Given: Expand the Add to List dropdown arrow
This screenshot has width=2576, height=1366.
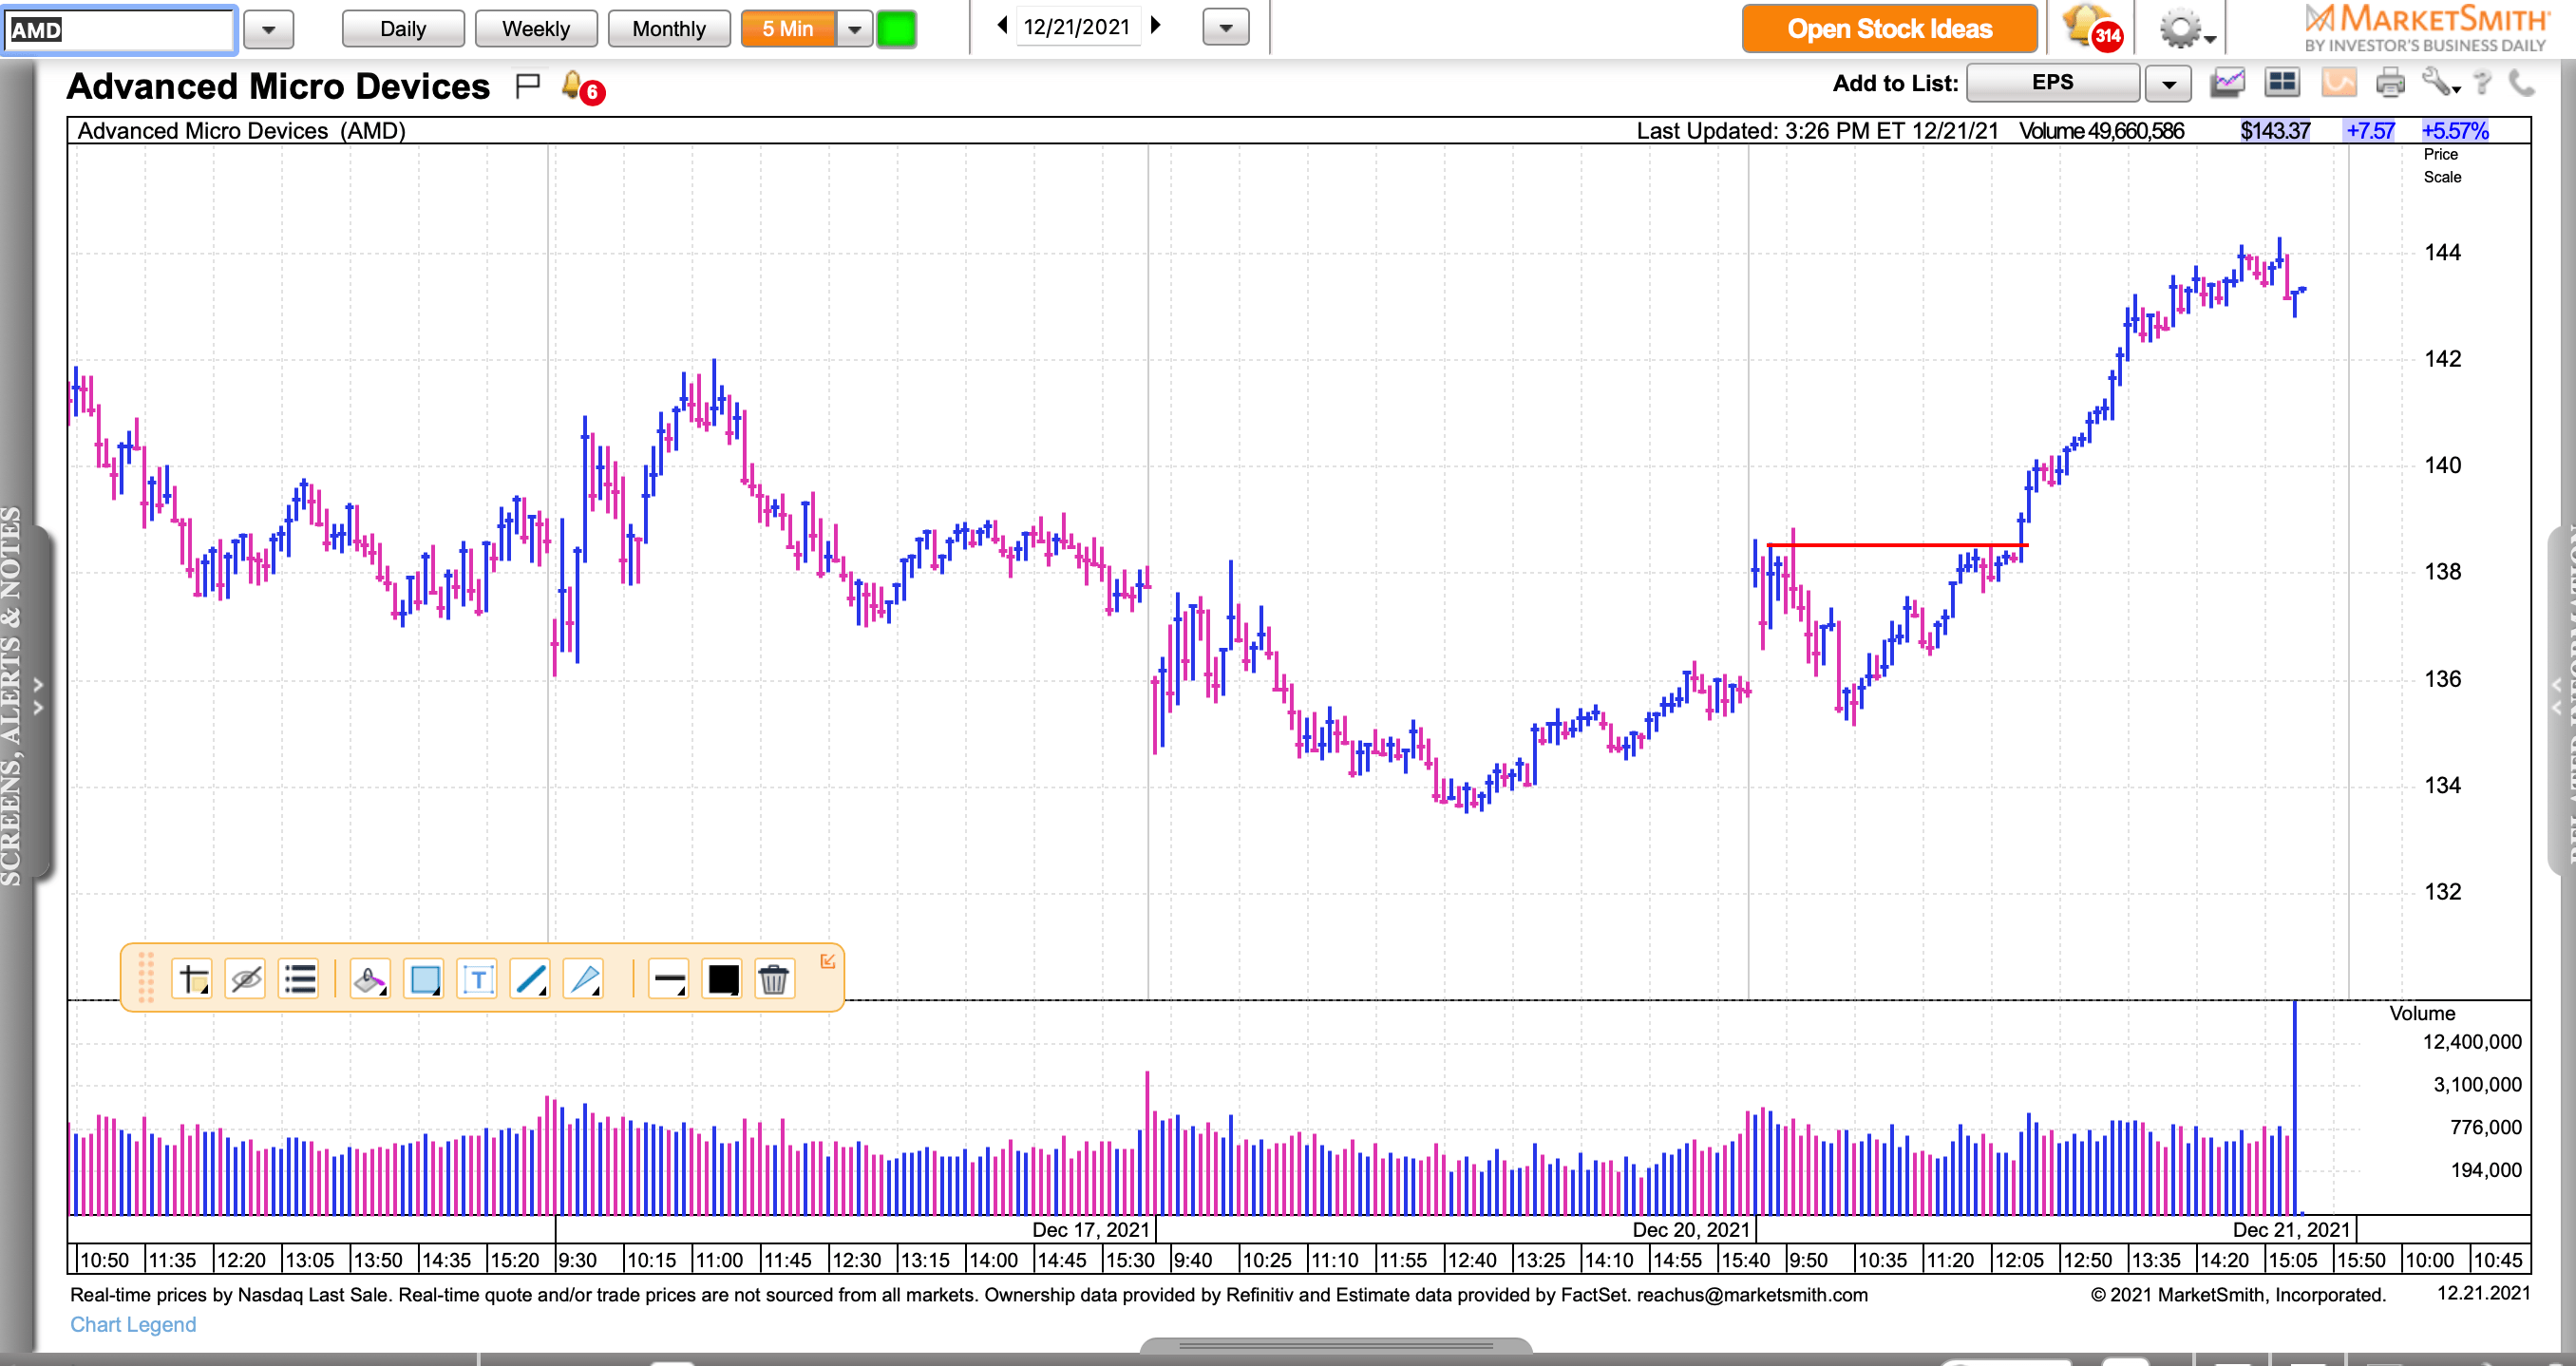Looking at the screenshot, I should click(x=2168, y=84).
